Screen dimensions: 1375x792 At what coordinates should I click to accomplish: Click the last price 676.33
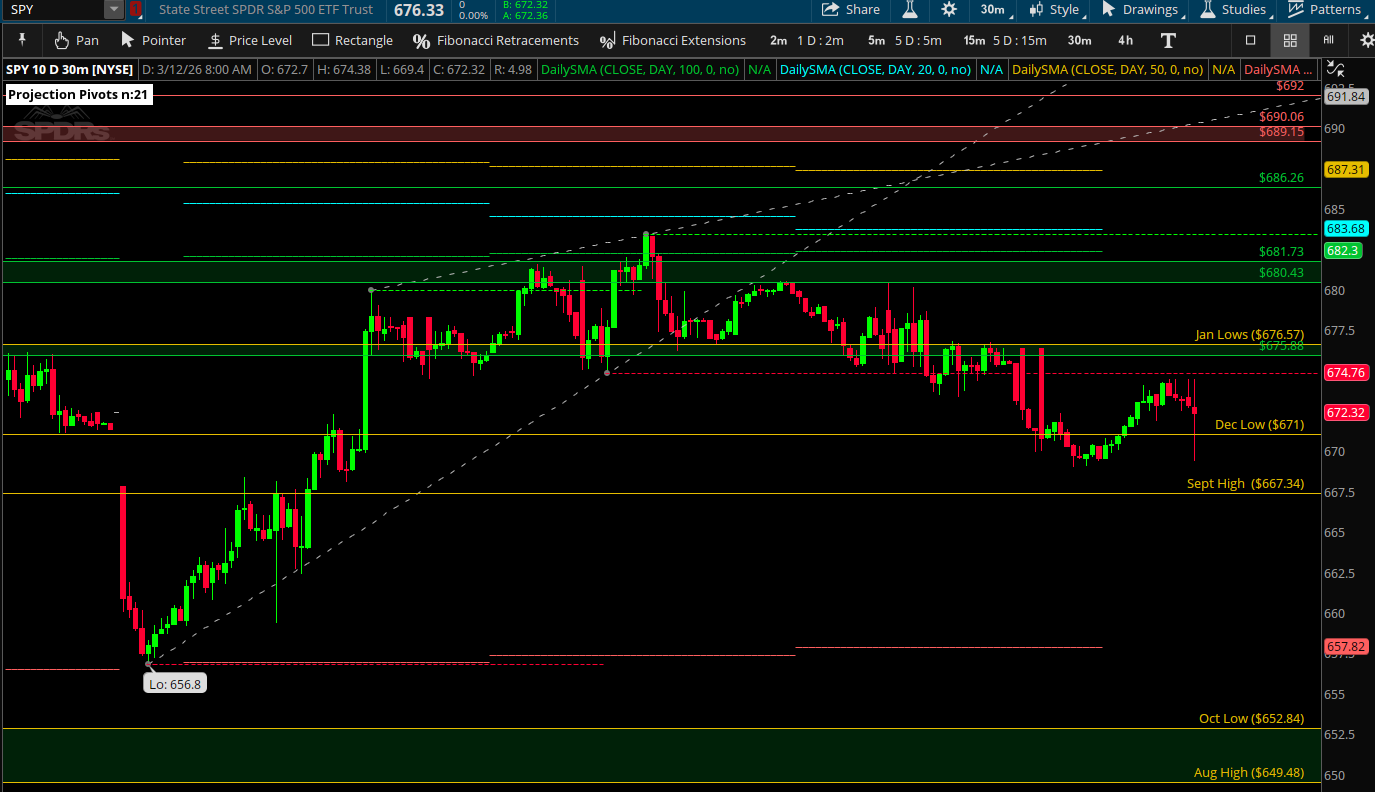pyautogui.click(x=419, y=10)
